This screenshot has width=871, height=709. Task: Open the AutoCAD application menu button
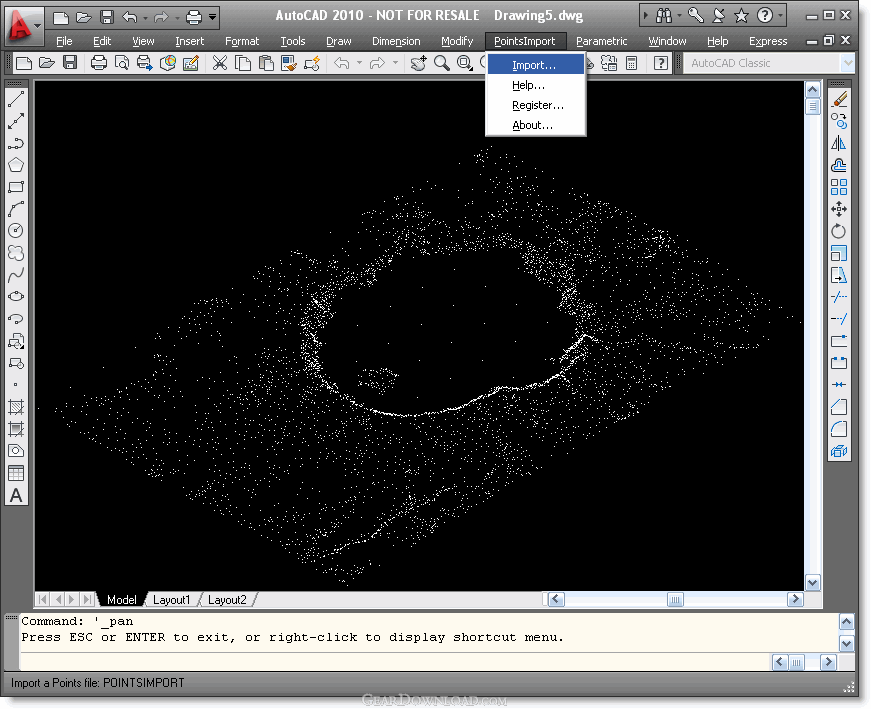tap(22, 25)
